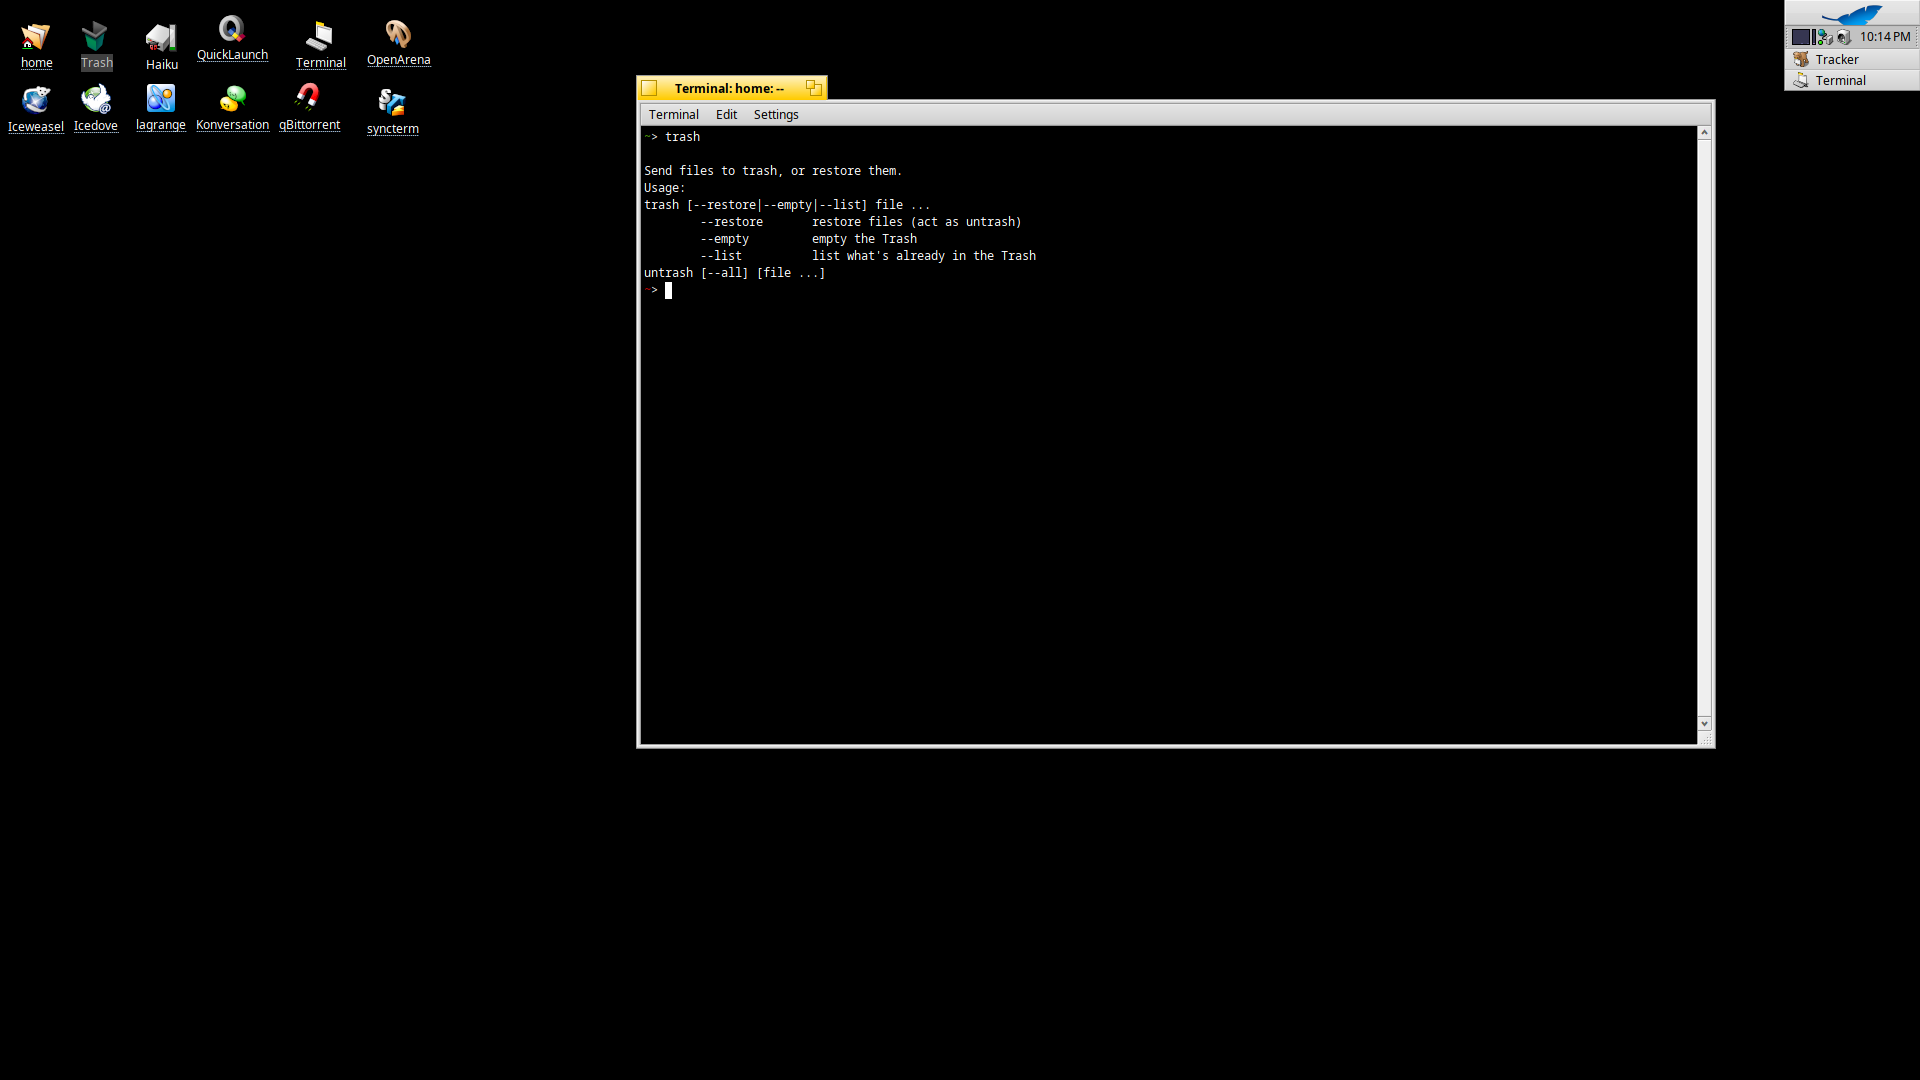The height and width of the screenshot is (1080, 1920).
Task: Click the network status tray icon
Action: (x=1825, y=37)
